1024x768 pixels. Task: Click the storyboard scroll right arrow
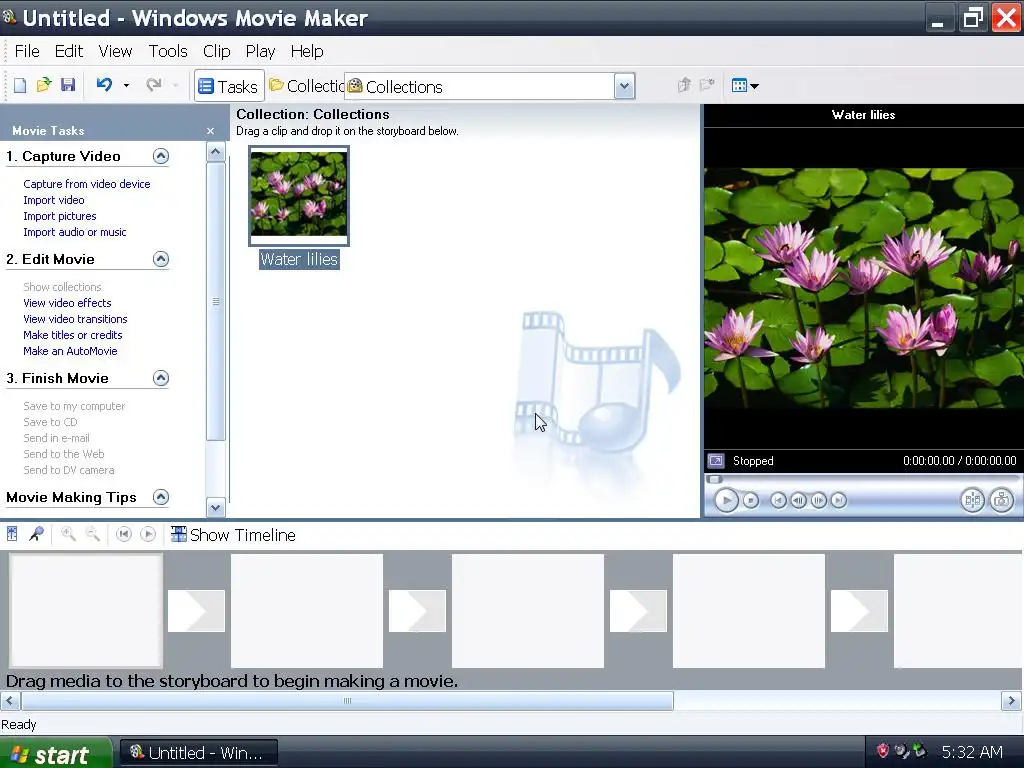[x=1012, y=701]
